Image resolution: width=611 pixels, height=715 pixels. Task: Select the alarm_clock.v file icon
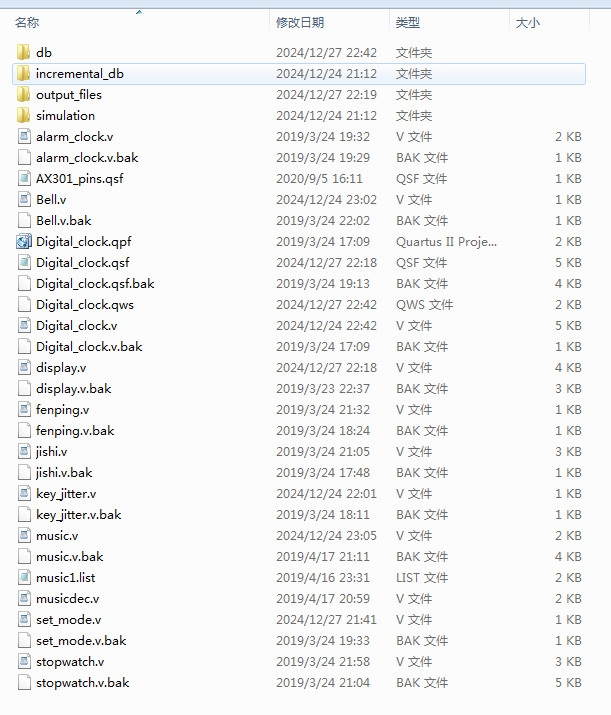click(24, 136)
